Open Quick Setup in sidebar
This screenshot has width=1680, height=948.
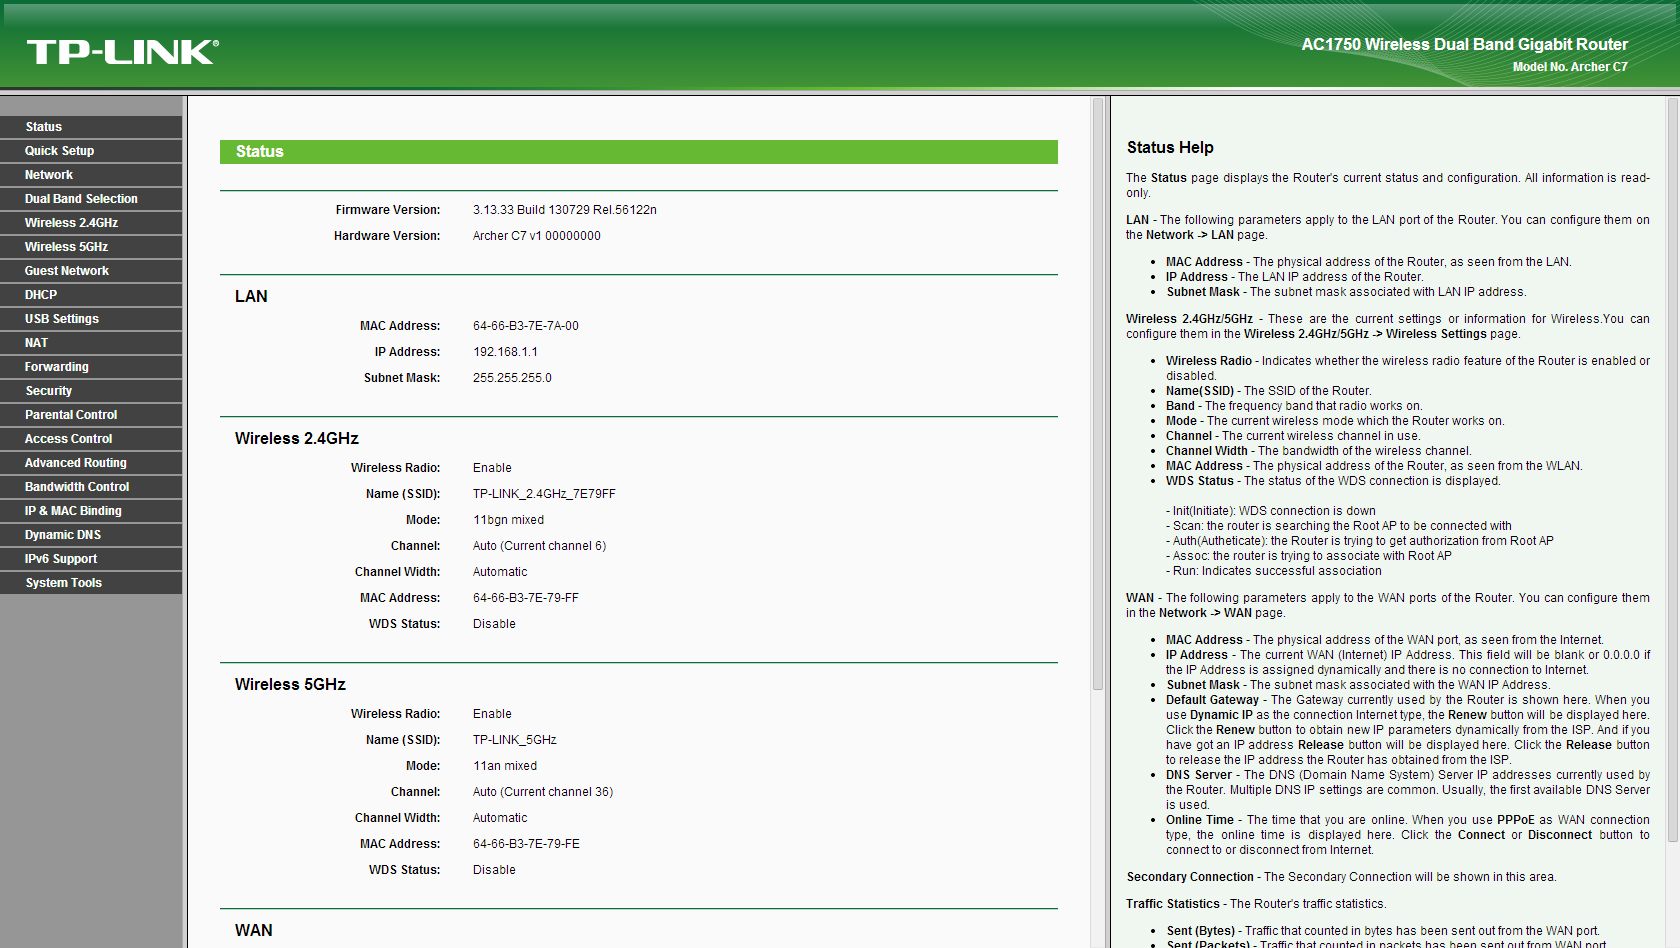point(91,151)
